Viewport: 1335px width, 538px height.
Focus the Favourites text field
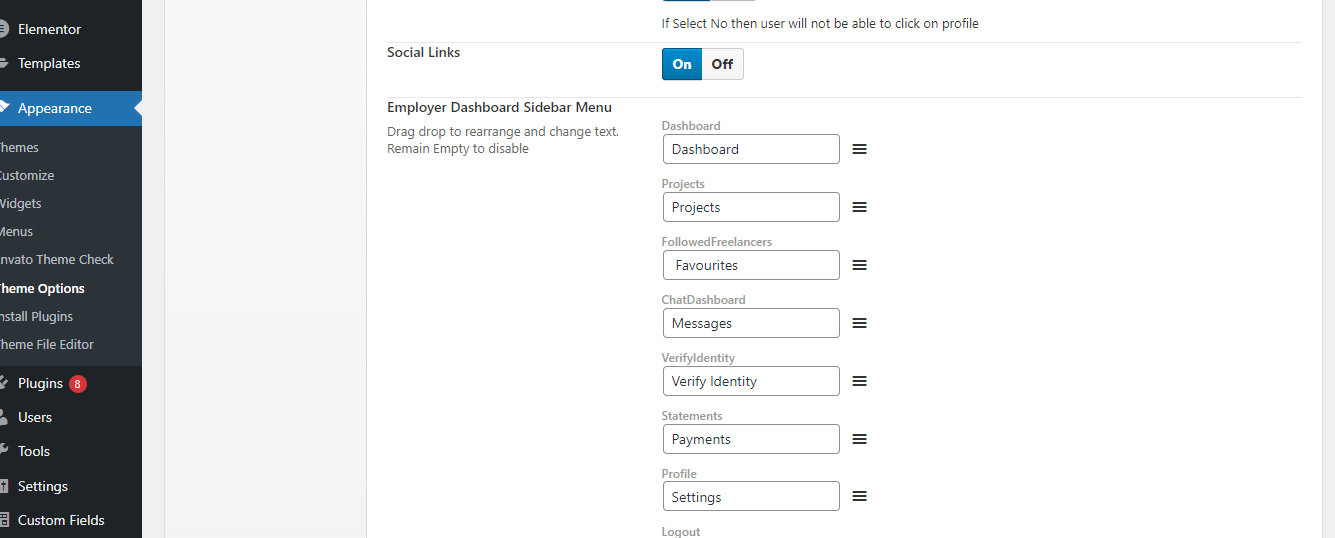click(x=751, y=265)
